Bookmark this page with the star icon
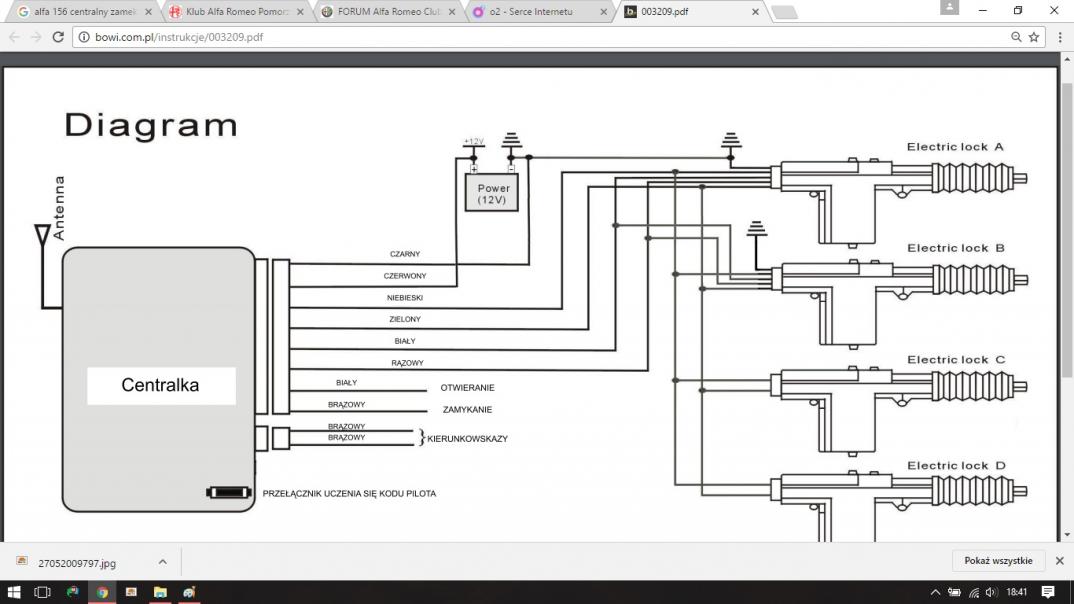 [x=1034, y=37]
